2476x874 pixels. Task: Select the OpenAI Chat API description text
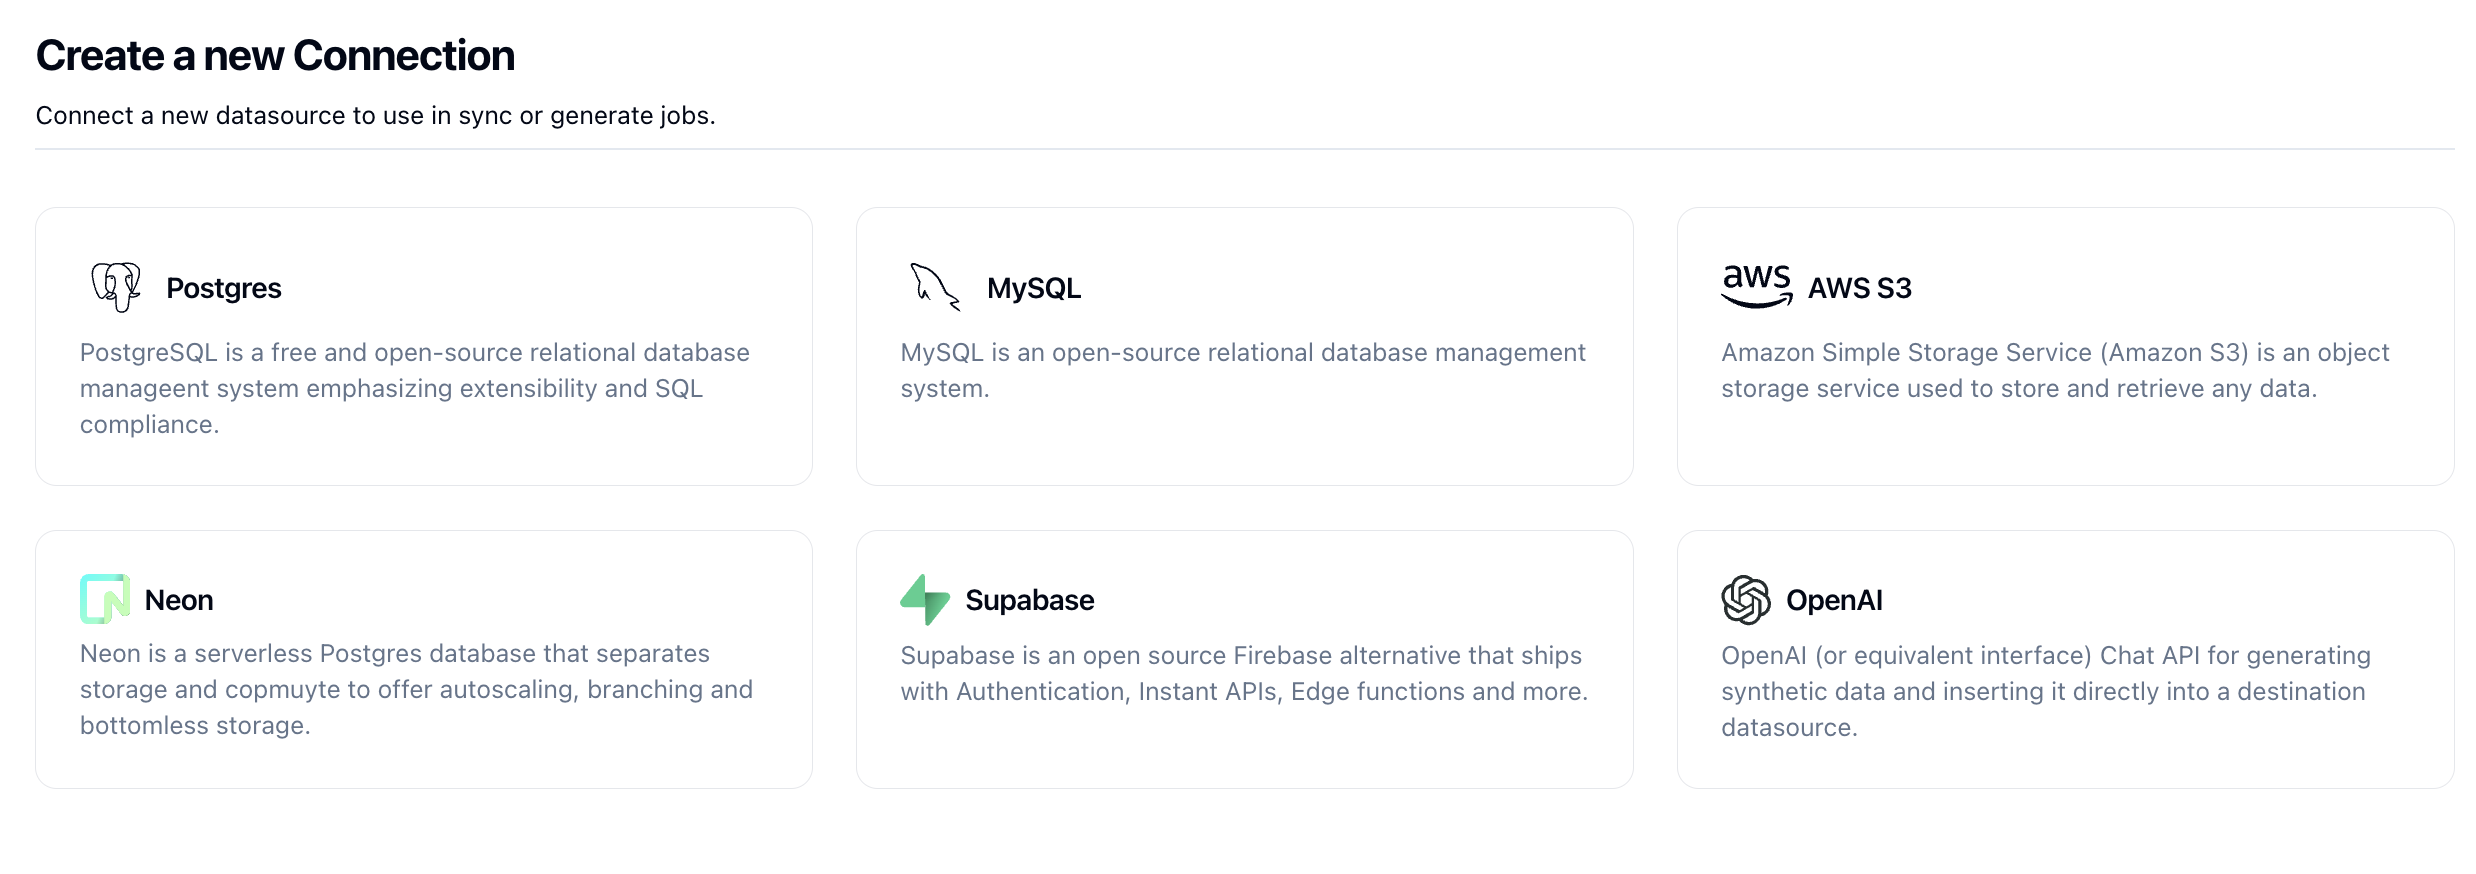[2046, 691]
